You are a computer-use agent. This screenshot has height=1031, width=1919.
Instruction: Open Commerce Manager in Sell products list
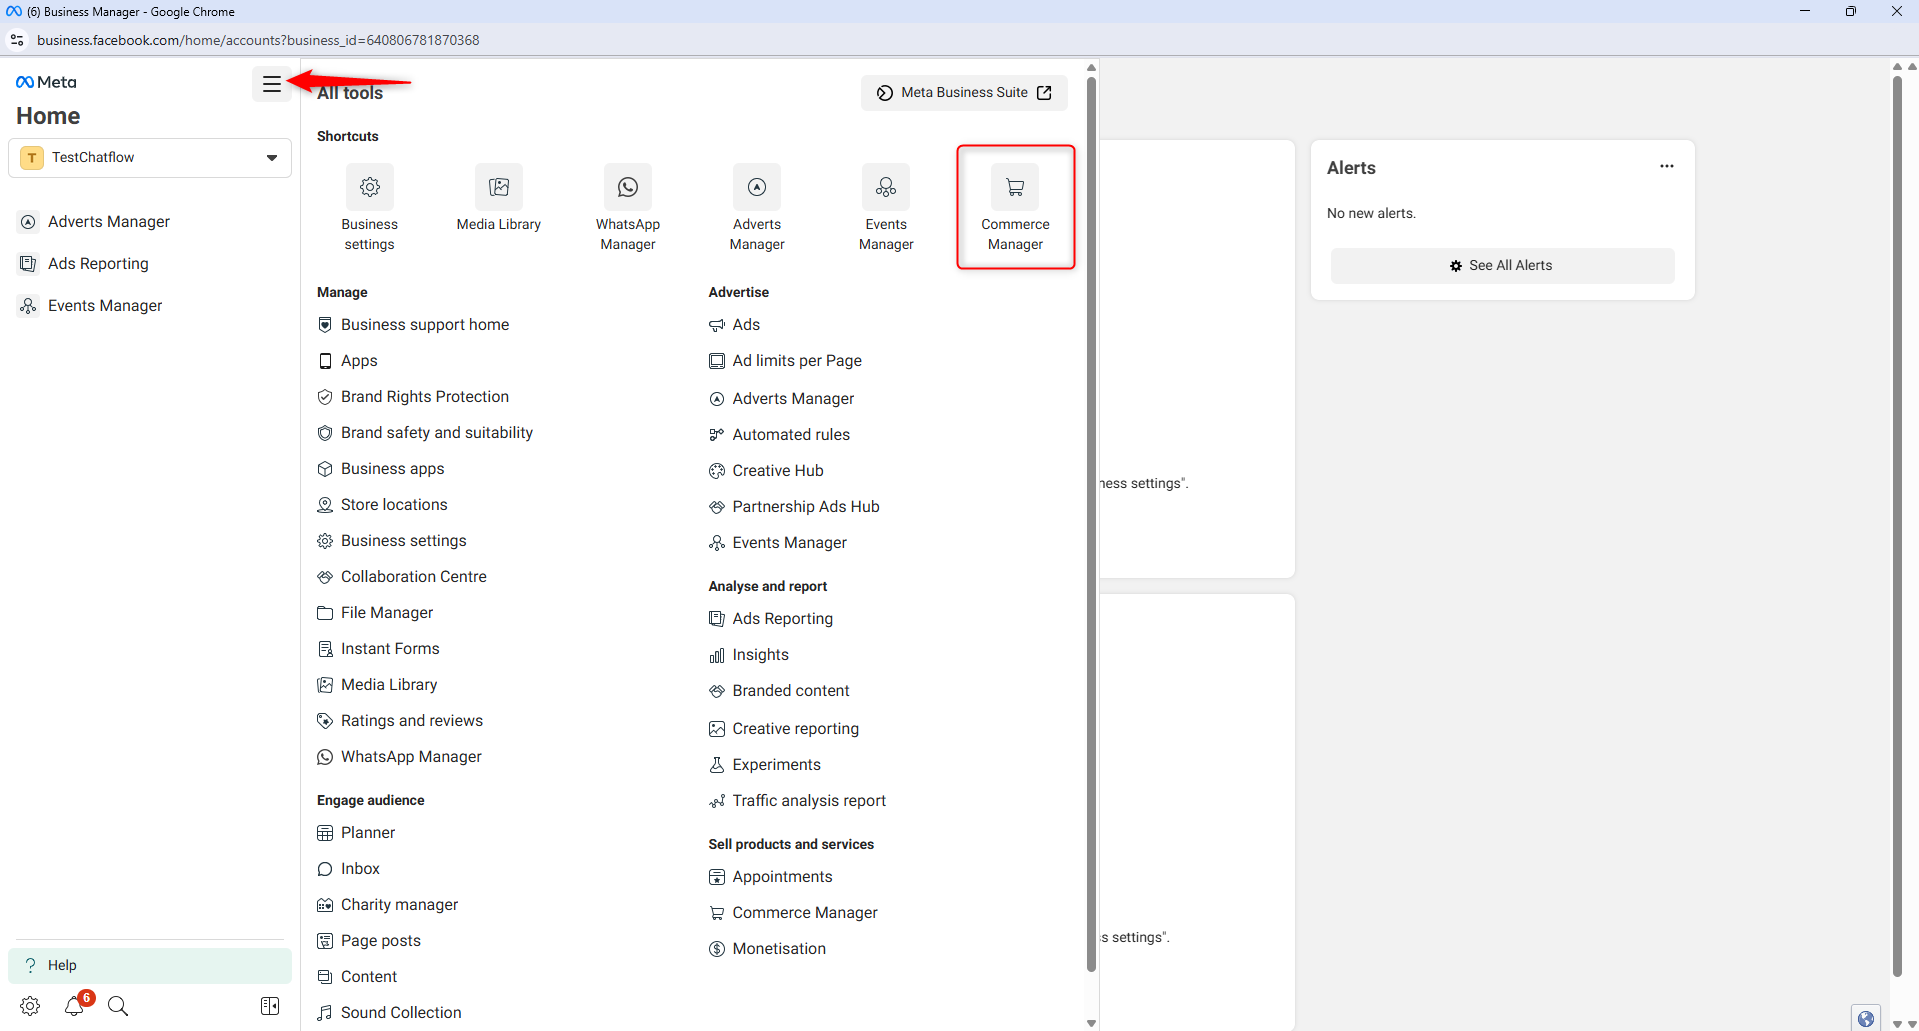tap(794, 913)
